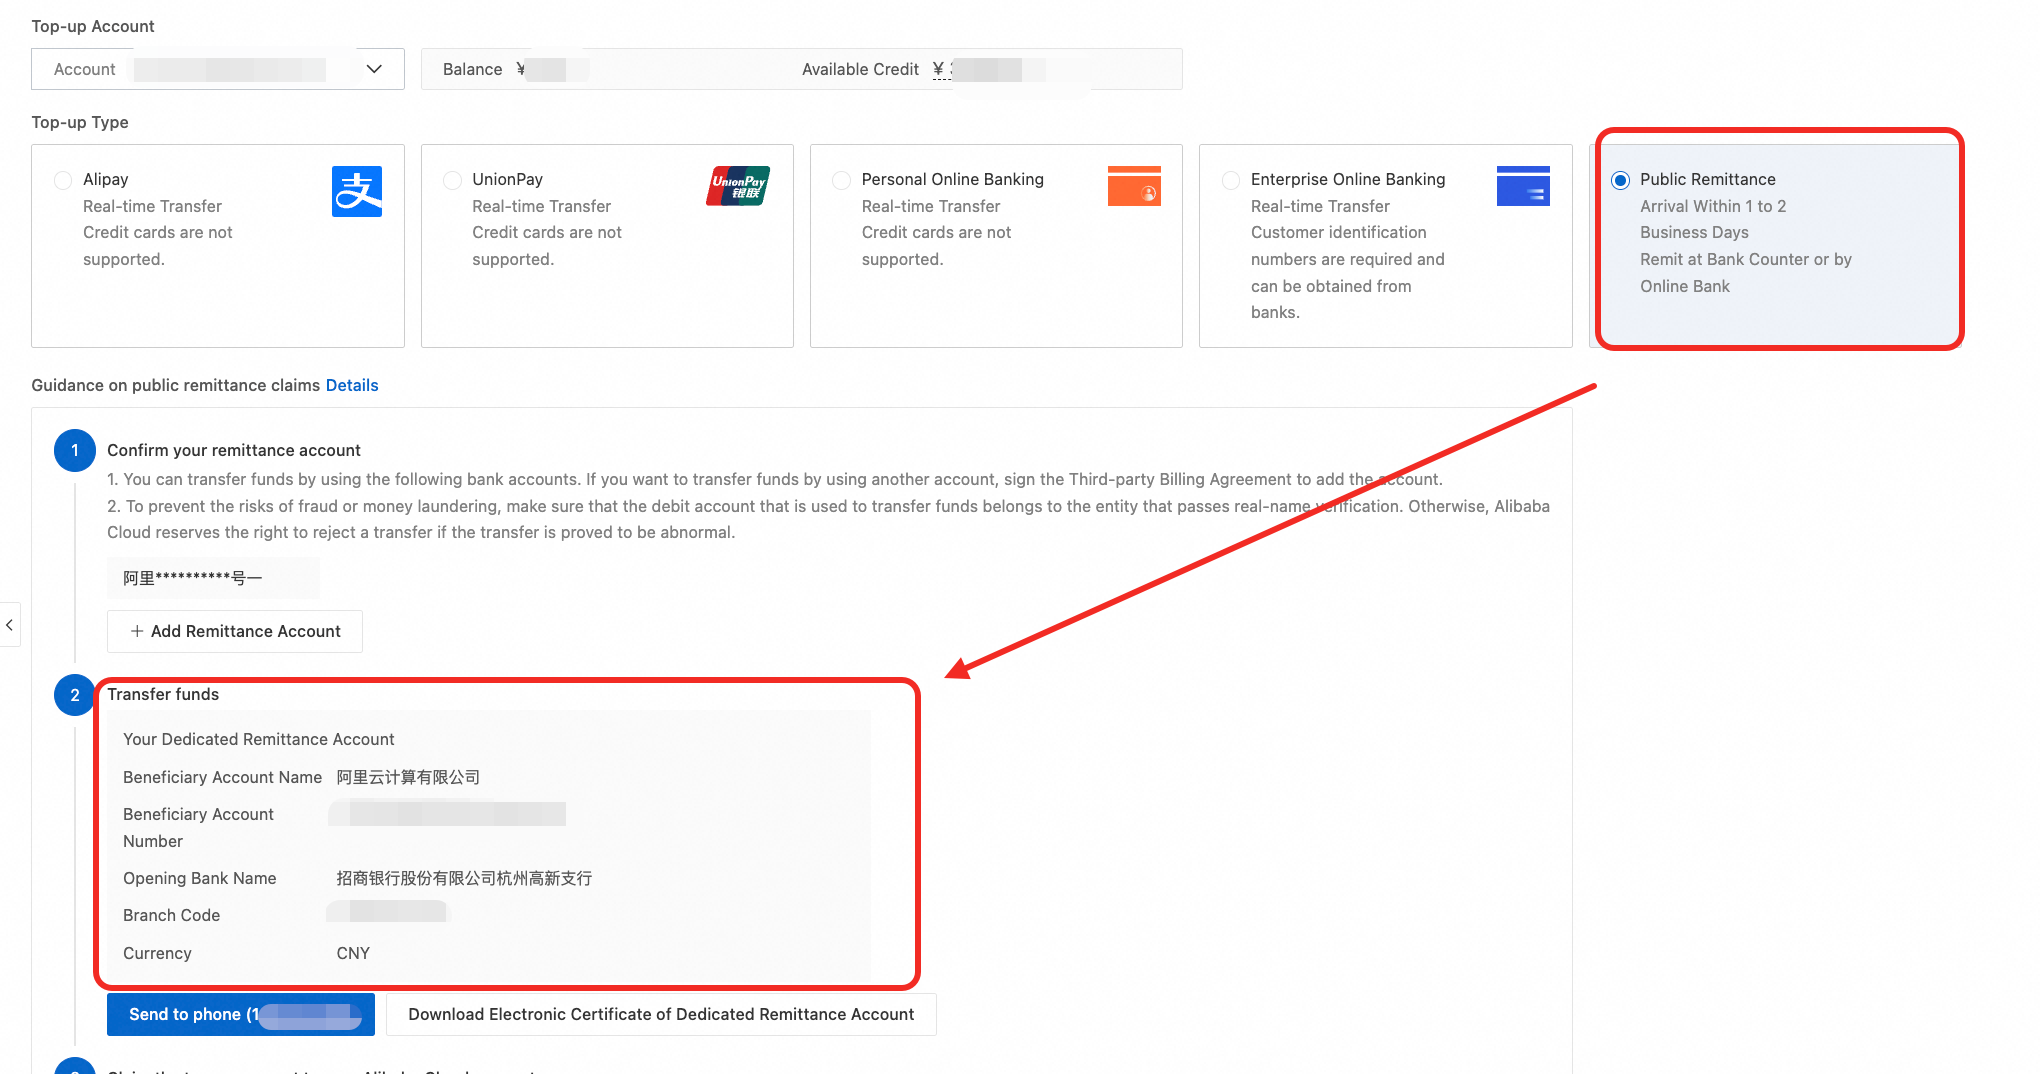
Task: Click the Add Remittance Account button
Action: (235, 631)
